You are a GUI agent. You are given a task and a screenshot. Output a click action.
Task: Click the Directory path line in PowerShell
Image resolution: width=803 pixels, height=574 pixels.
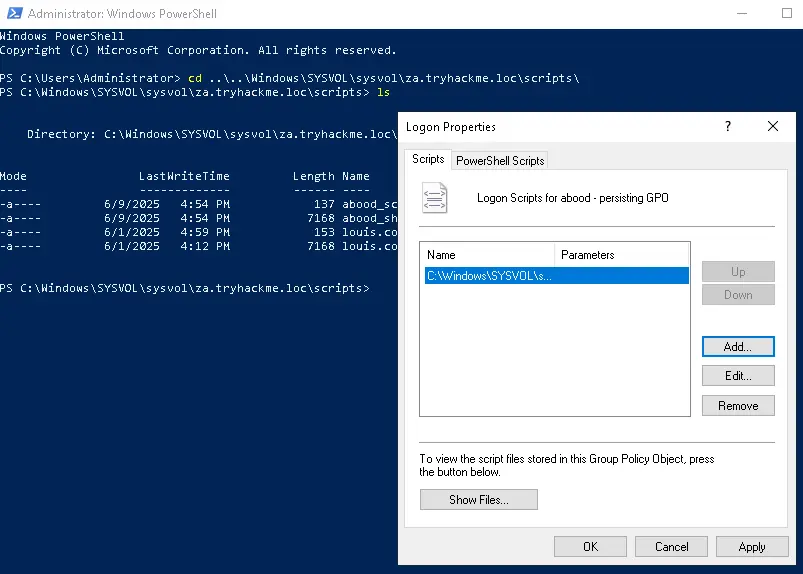212,134
